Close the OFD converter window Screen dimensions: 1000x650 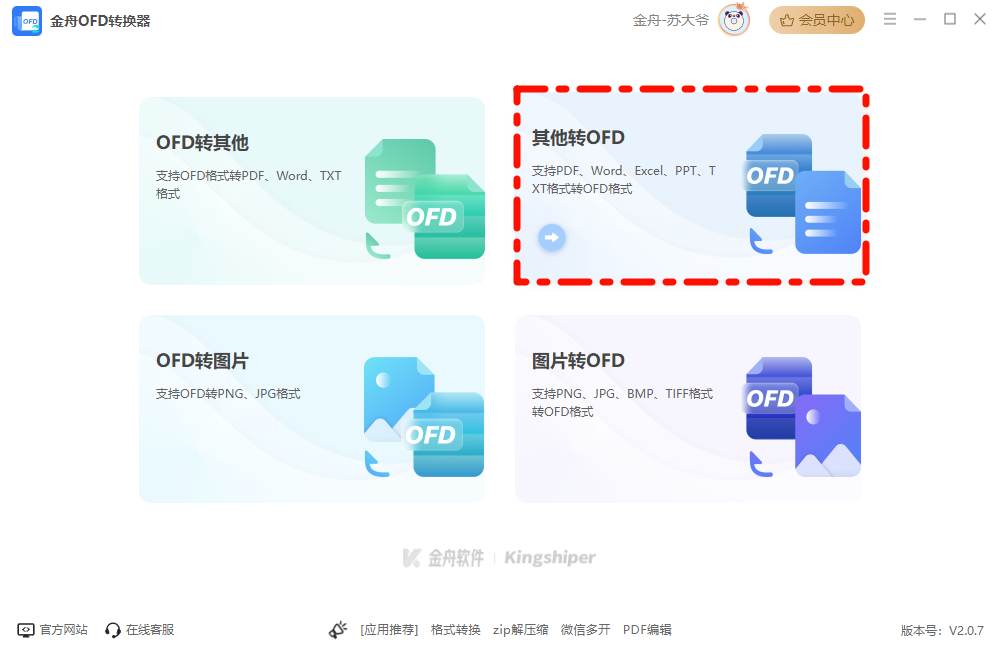point(980,19)
